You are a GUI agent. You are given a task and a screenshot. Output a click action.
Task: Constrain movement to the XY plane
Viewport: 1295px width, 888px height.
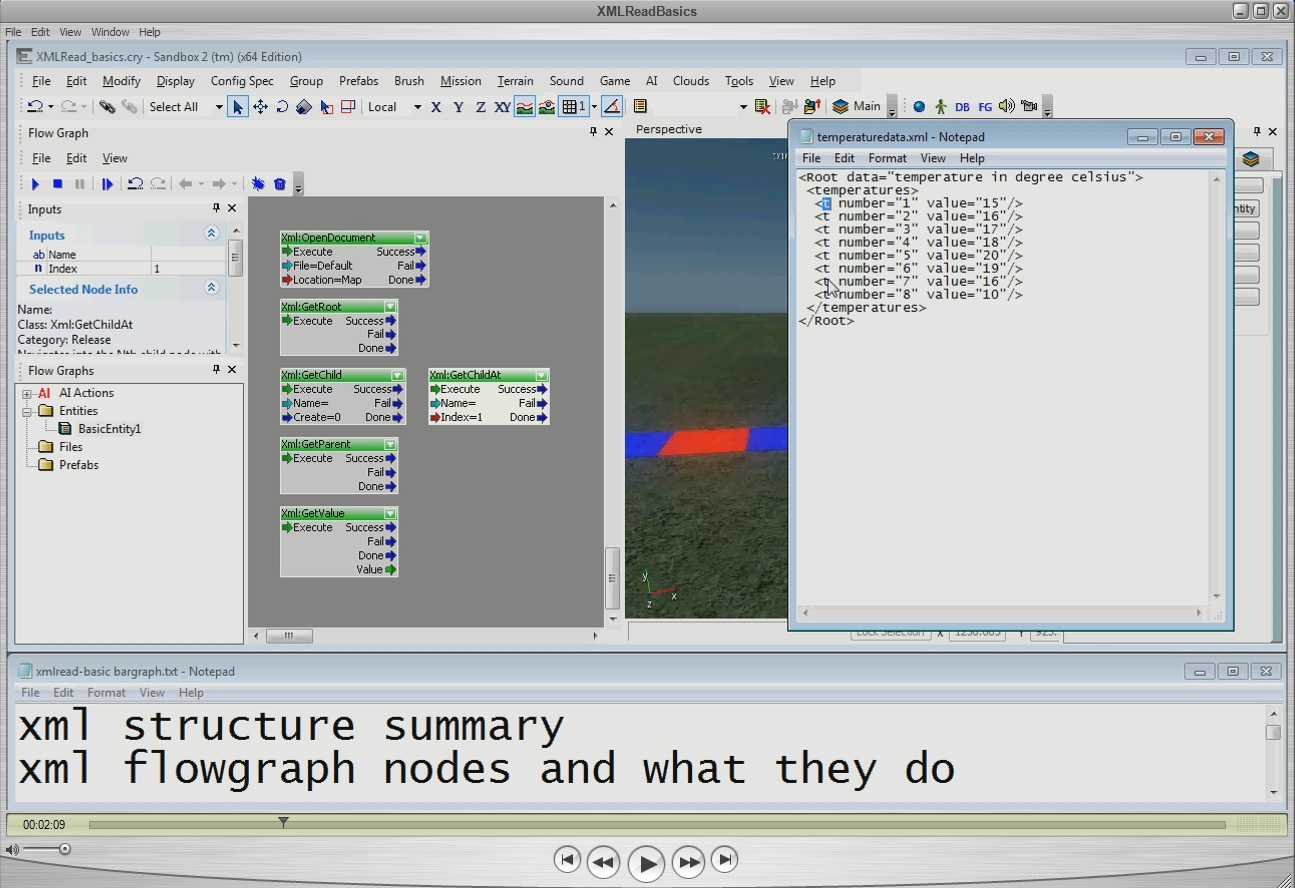click(502, 107)
